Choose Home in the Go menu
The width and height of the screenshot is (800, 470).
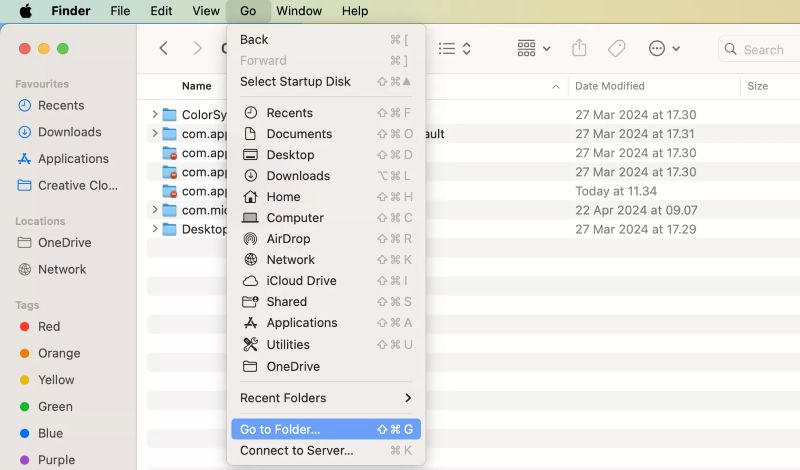(x=326, y=196)
